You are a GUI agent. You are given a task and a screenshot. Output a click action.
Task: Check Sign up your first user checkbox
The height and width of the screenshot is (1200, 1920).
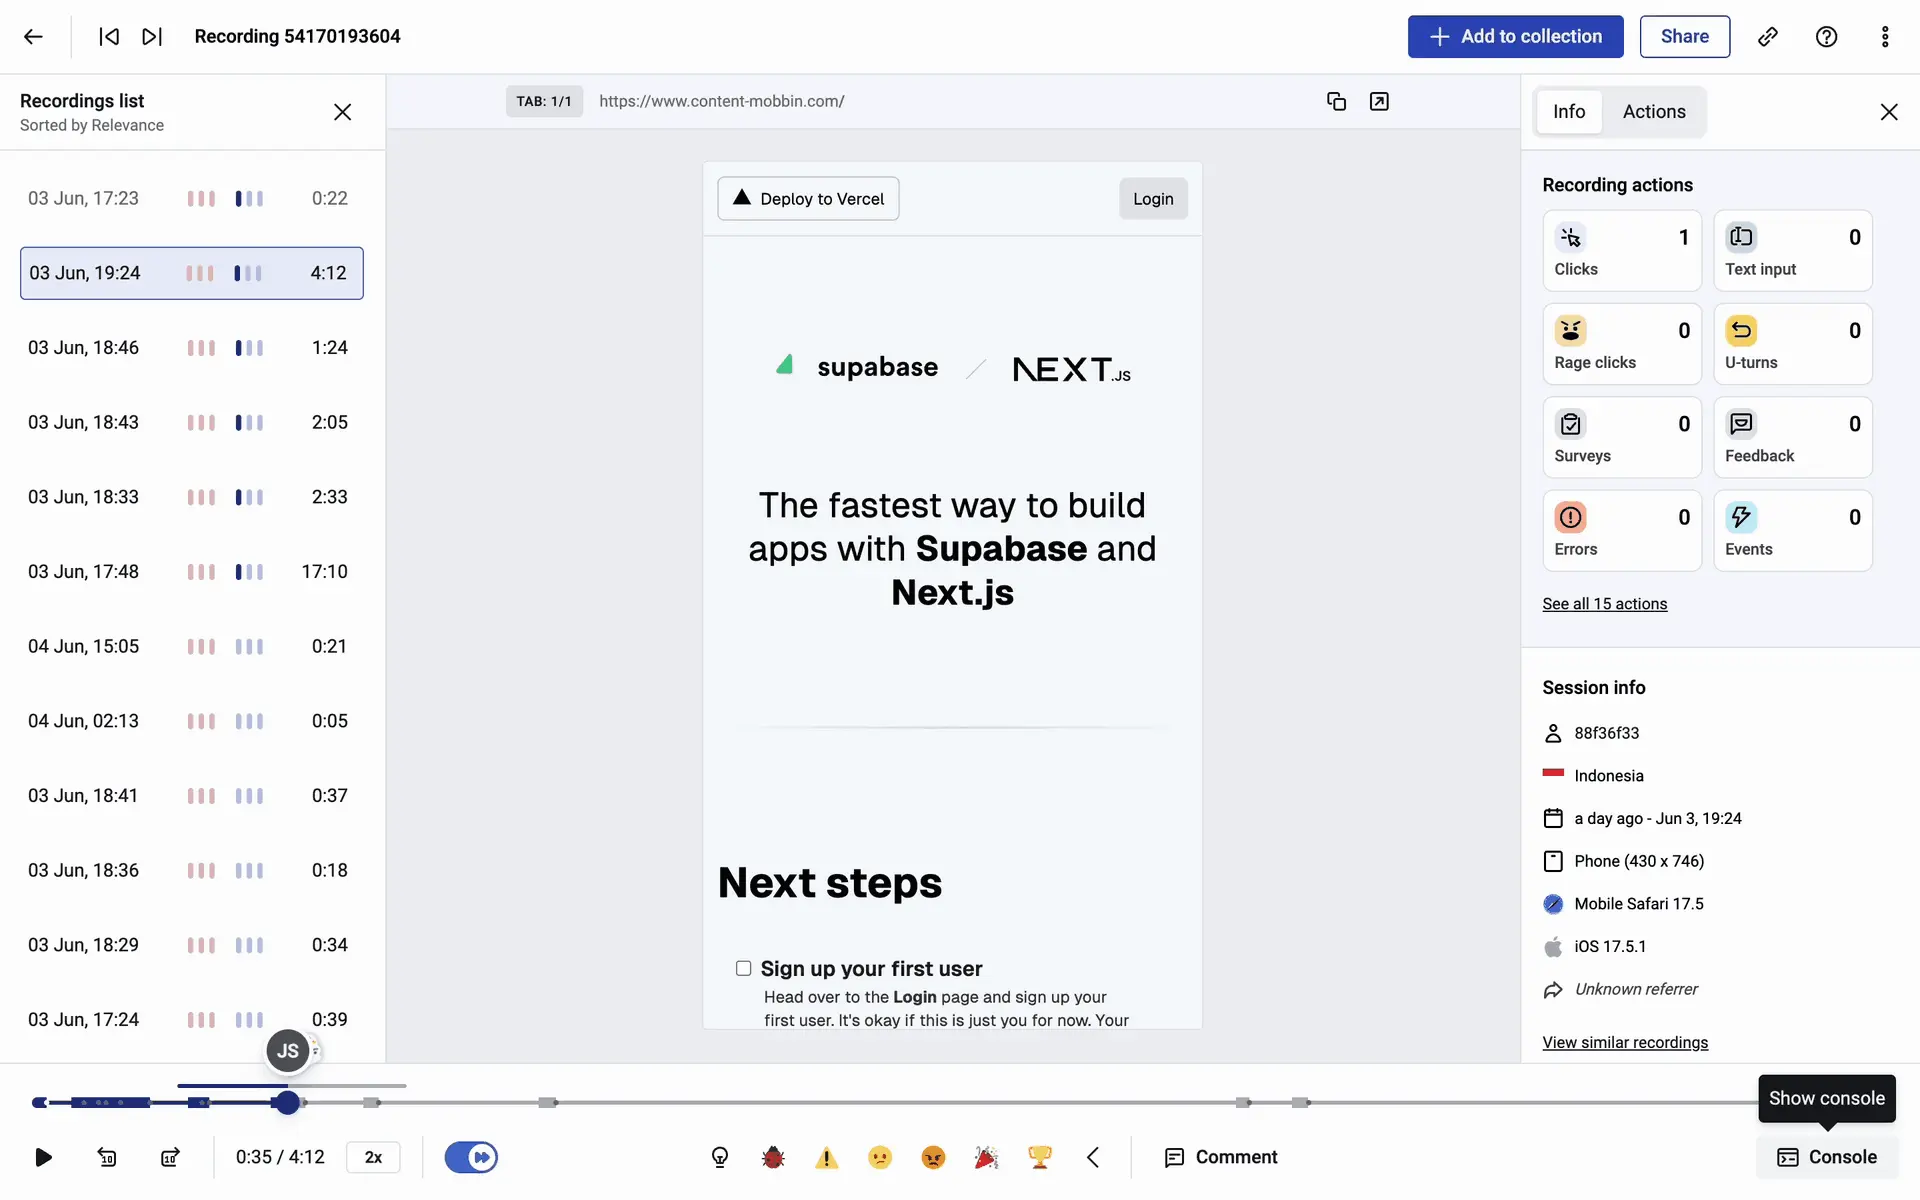coord(743,968)
